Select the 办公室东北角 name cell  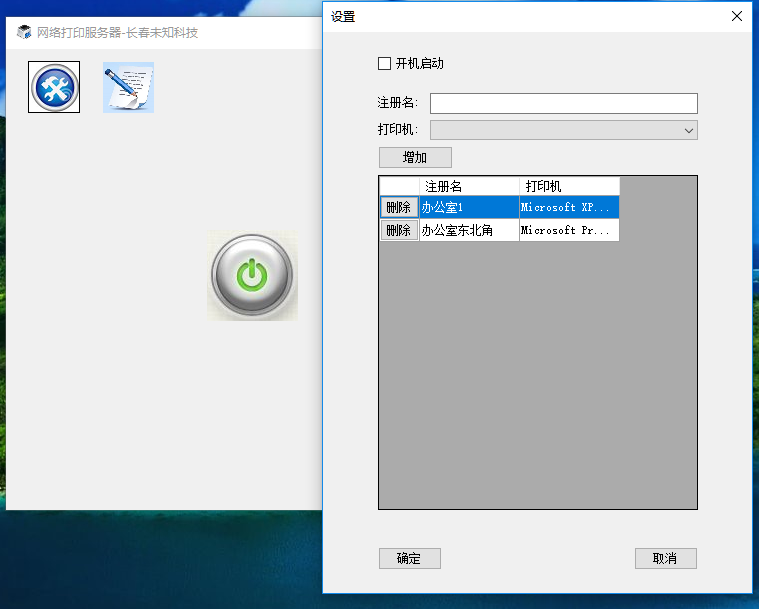pyautogui.click(x=468, y=231)
